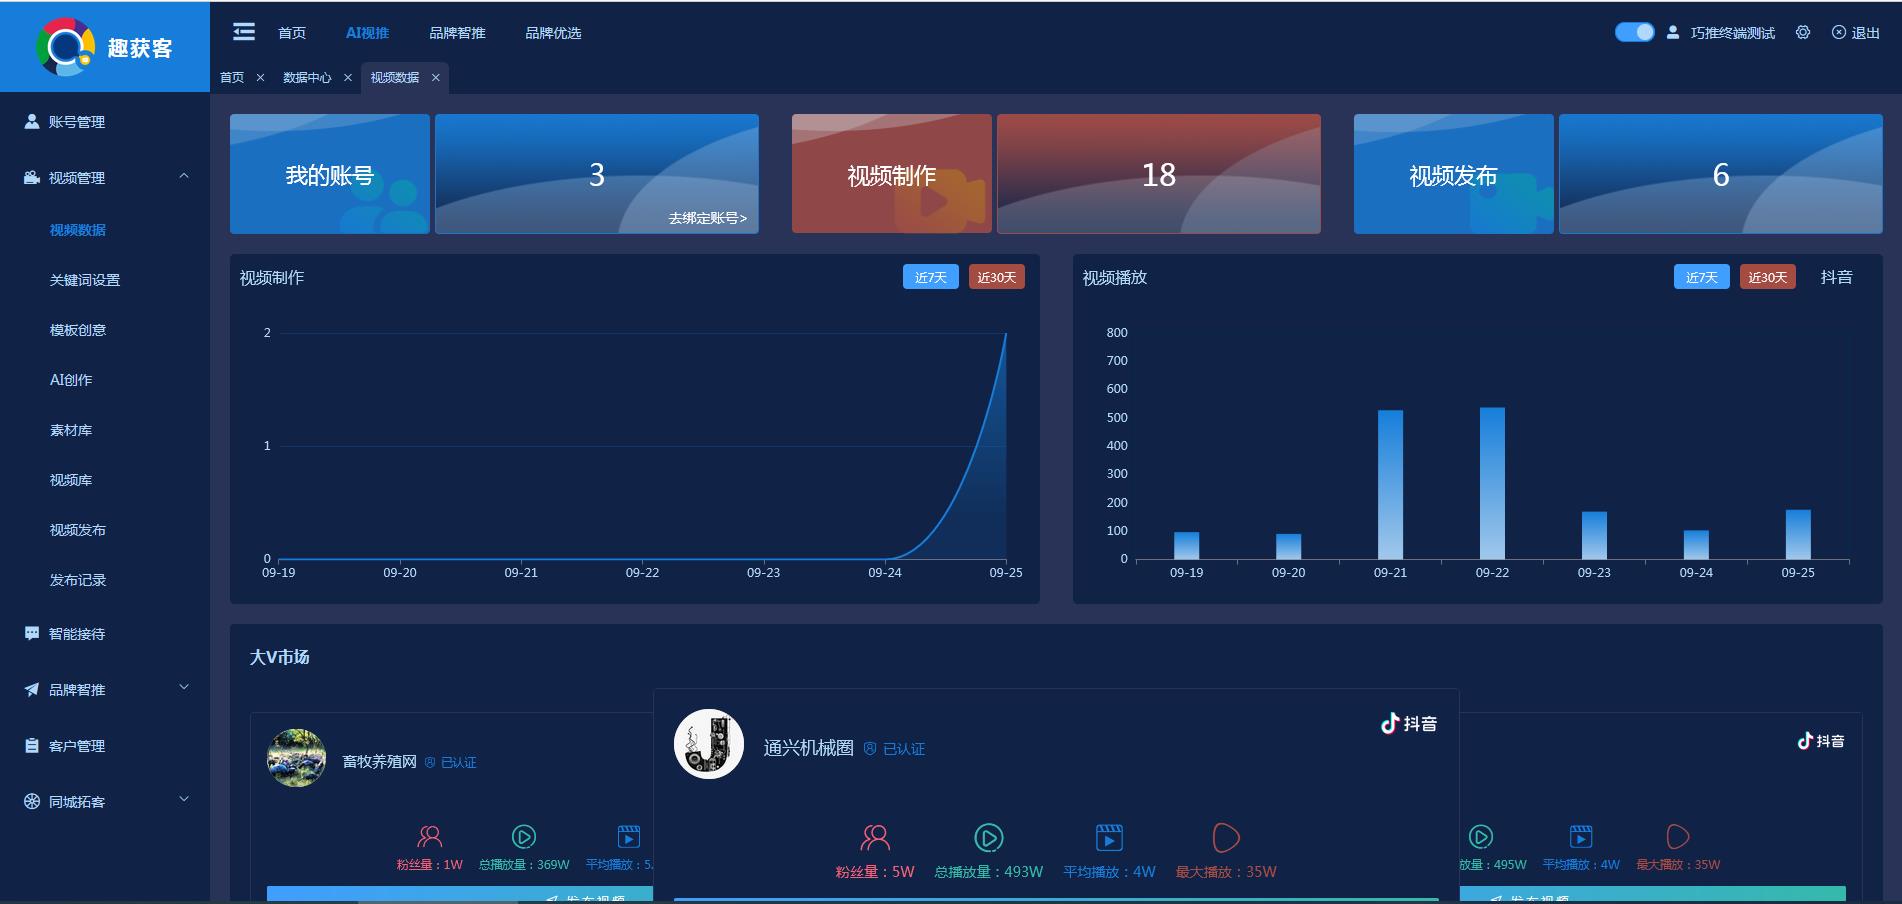Click the 智能接待 chat icon
The height and width of the screenshot is (904, 1902).
(x=32, y=633)
